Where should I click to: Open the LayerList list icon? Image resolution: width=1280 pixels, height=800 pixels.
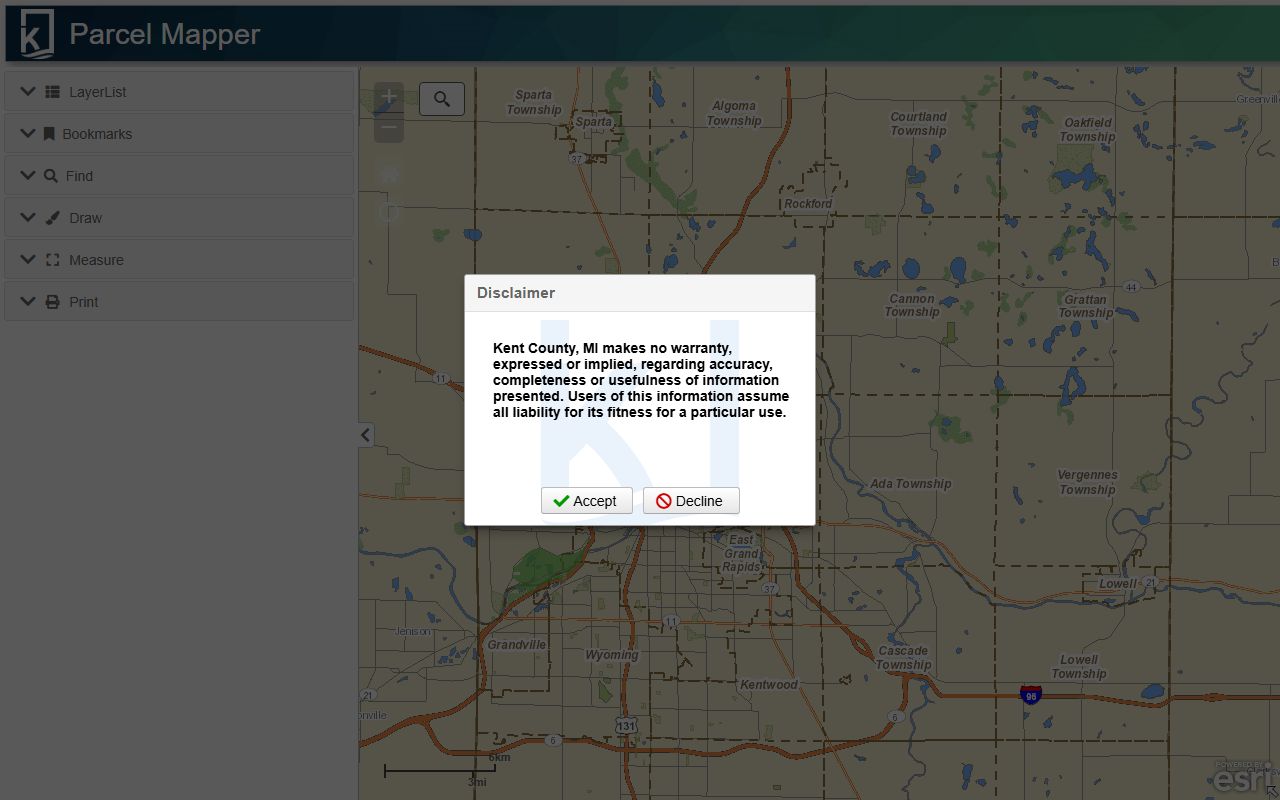coord(53,92)
